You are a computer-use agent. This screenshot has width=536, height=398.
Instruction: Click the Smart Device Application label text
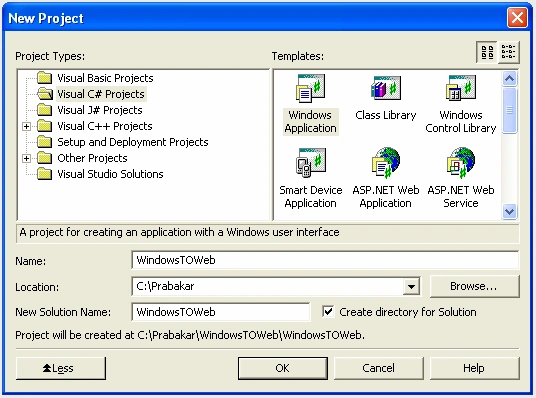coord(310,197)
